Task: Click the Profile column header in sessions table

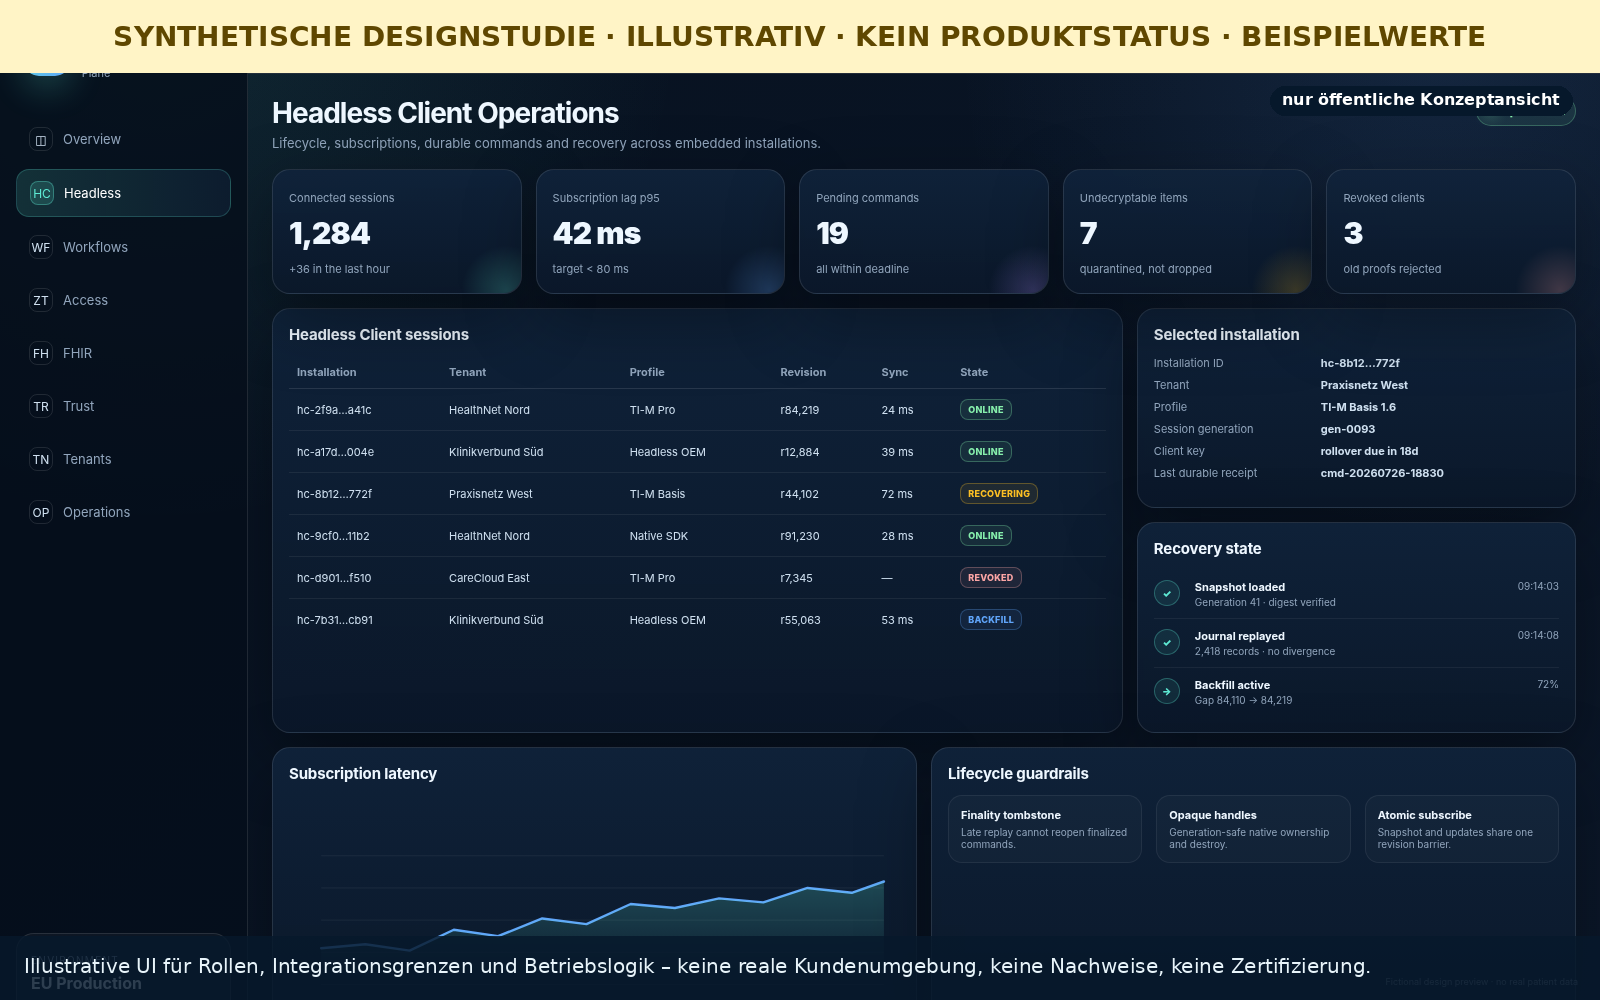Action: tap(647, 372)
